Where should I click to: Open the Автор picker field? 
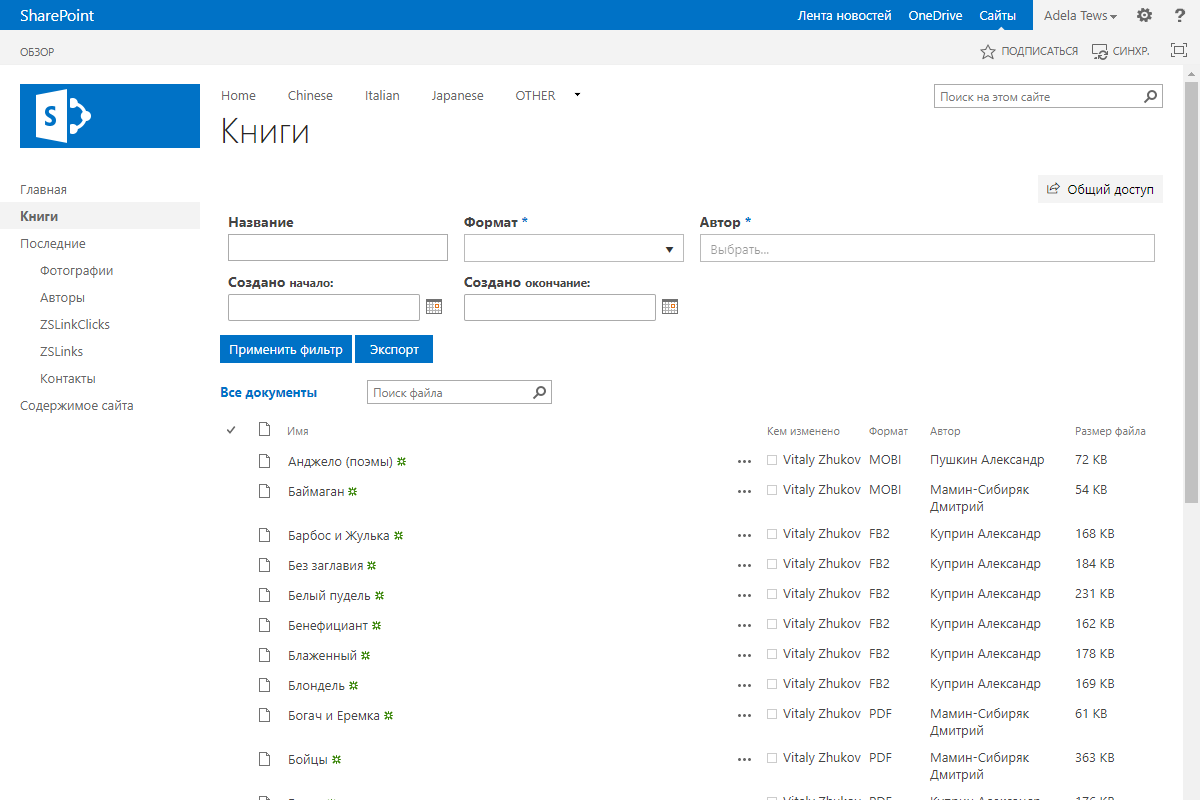point(927,248)
